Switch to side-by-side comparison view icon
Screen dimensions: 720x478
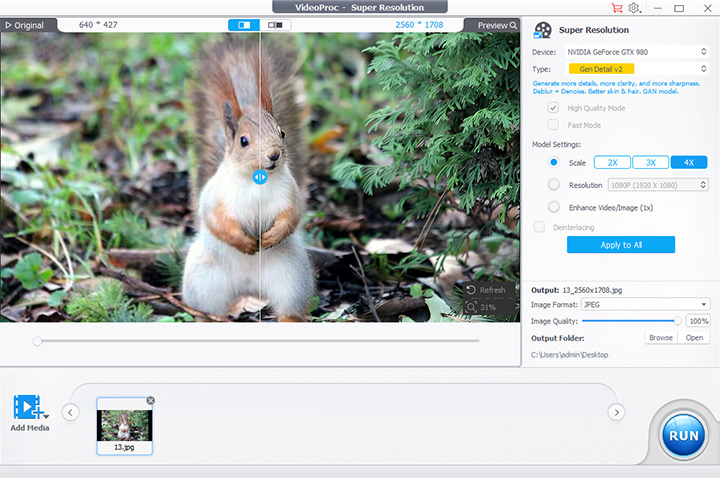(275, 25)
